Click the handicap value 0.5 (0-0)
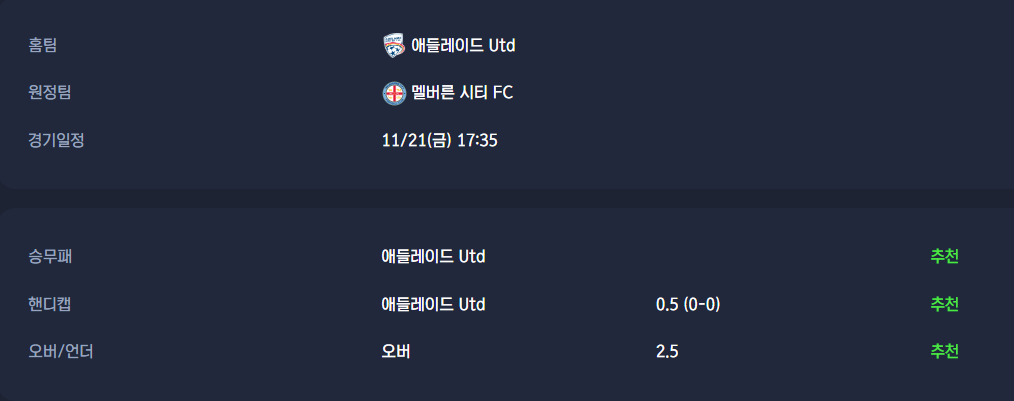The height and width of the screenshot is (401, 1014). tap(687, 304)
